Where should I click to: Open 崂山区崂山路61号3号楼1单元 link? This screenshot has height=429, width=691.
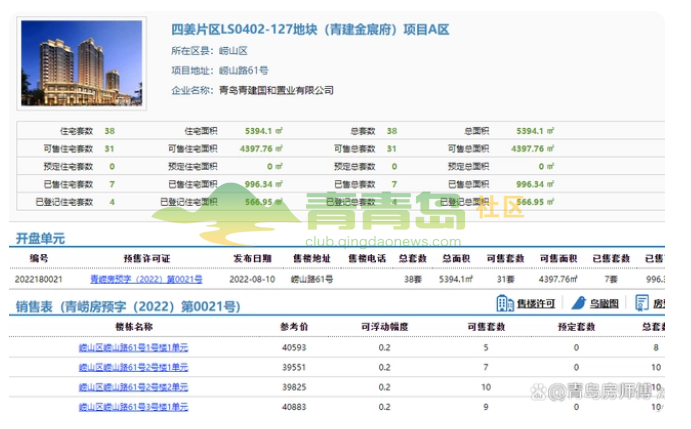click(134, 407)
